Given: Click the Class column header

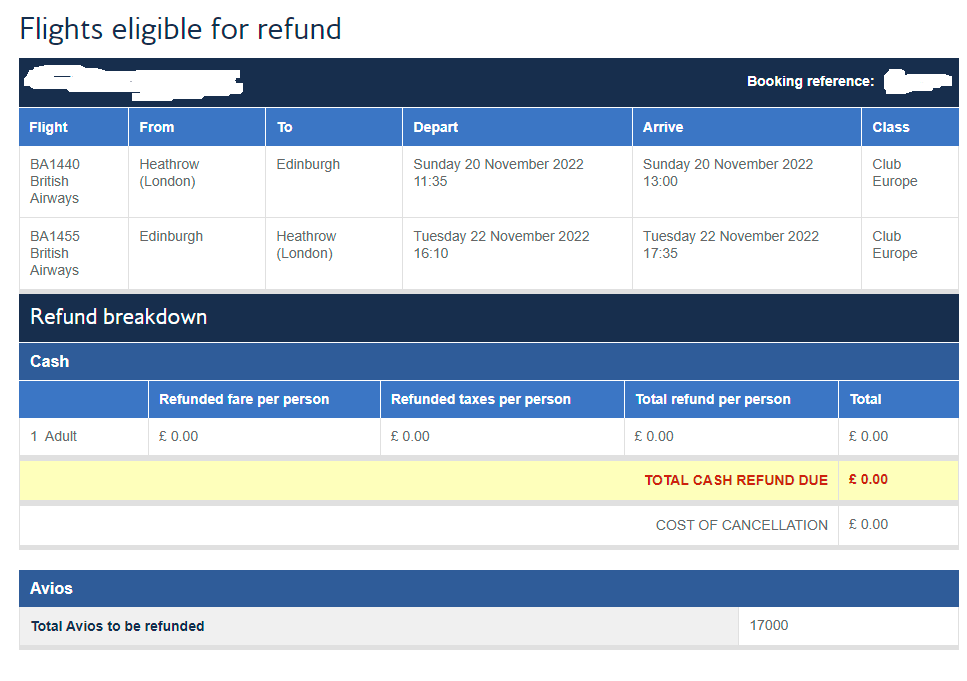Looking at the screenshot, I should point(891,127).
